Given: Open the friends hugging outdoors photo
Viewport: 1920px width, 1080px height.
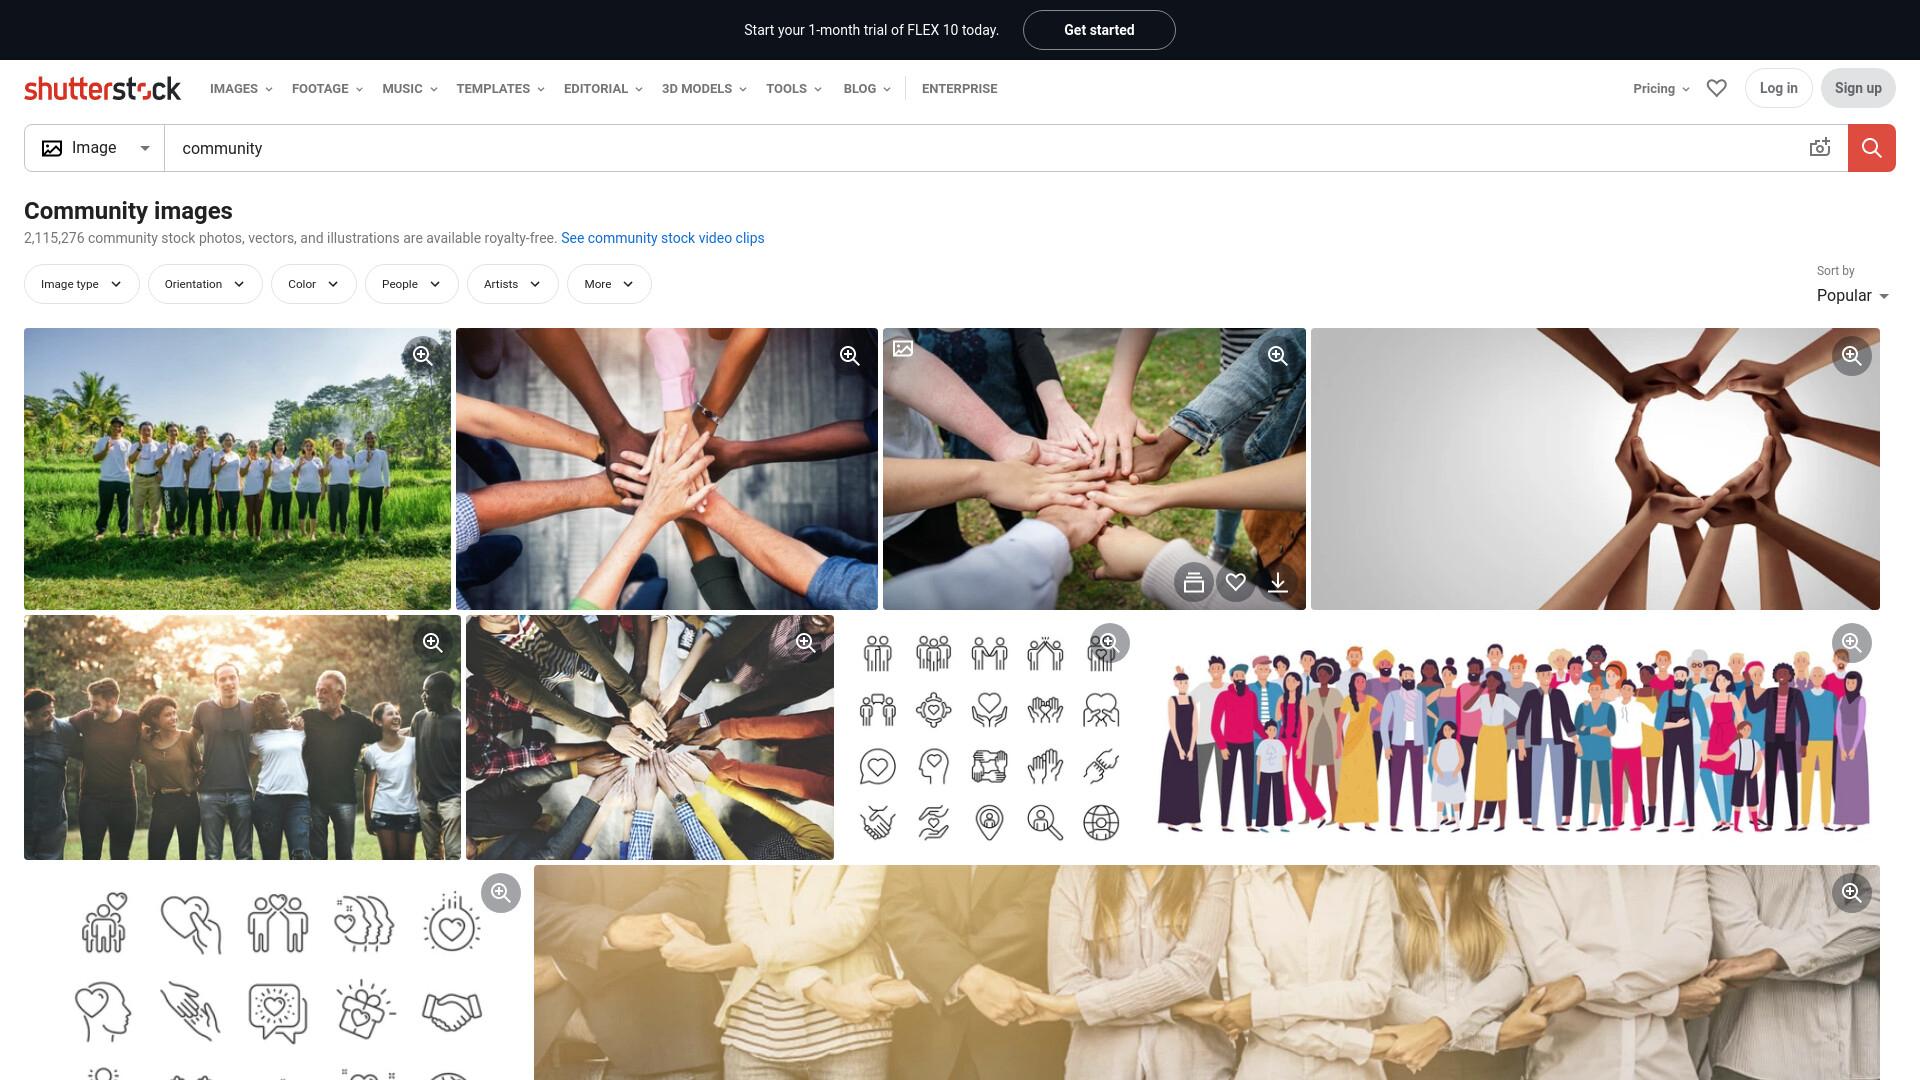Looking at the screenshot, I should click(242, 738).
